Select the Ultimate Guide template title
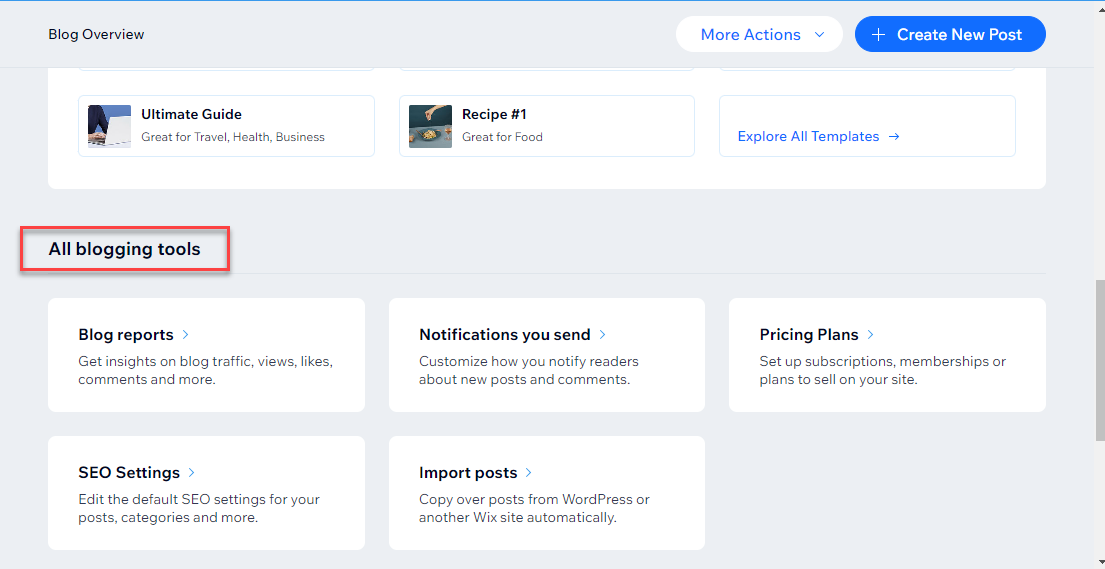Viewport: 1105px width, 569px height. coord(191,115)
